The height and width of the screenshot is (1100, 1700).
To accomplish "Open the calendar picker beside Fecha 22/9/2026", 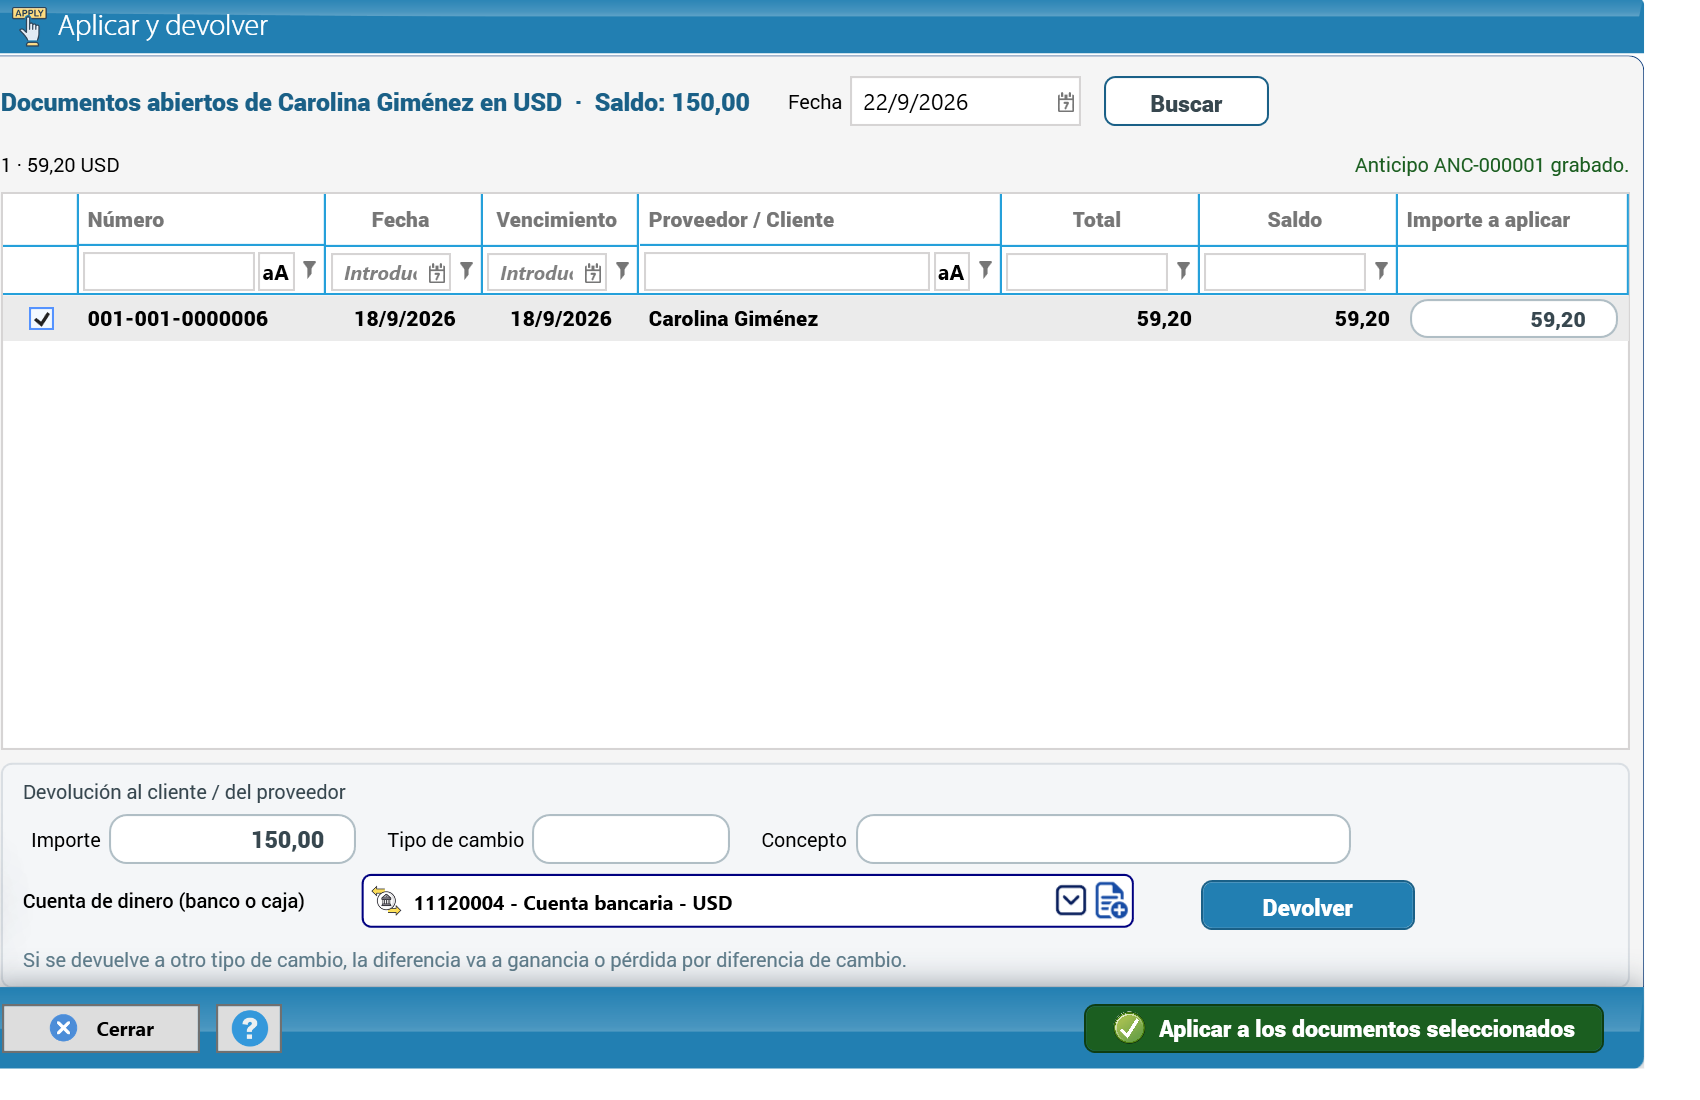I will point(1066,102).
